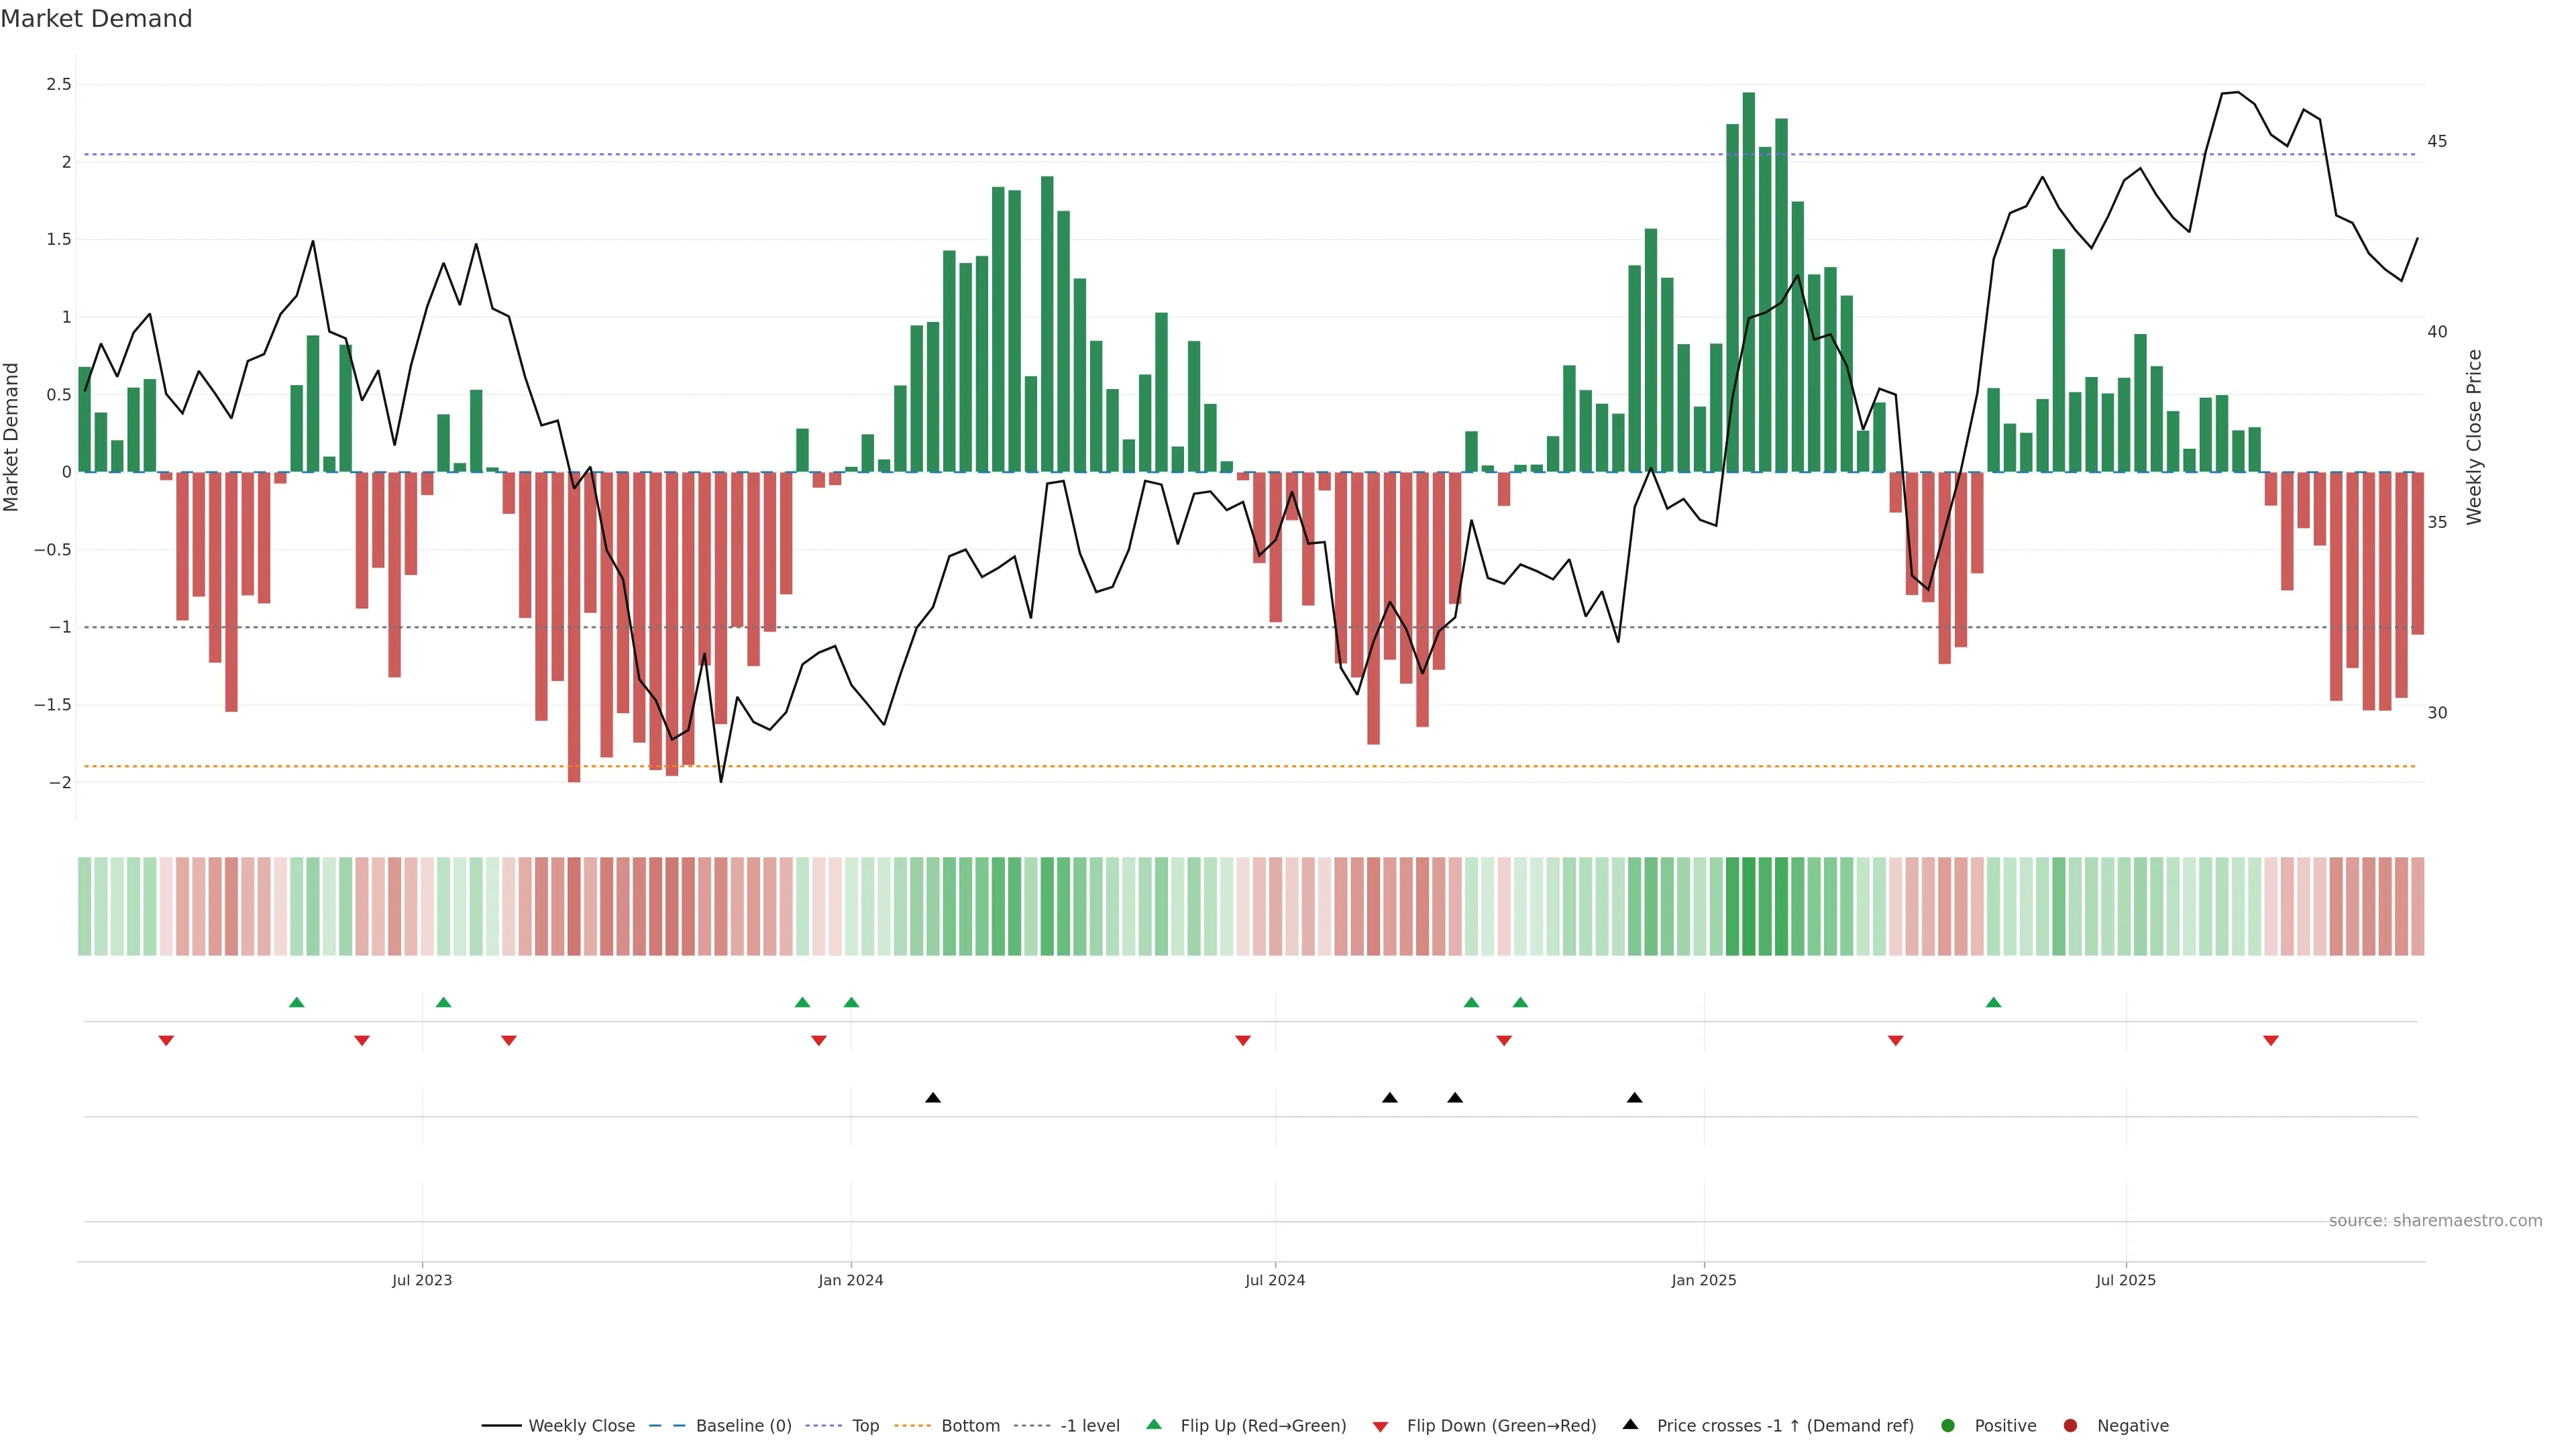Toggle the Top dotted line legend item
Viewport: 2576px width, 1449px height.
point(865,1425)
